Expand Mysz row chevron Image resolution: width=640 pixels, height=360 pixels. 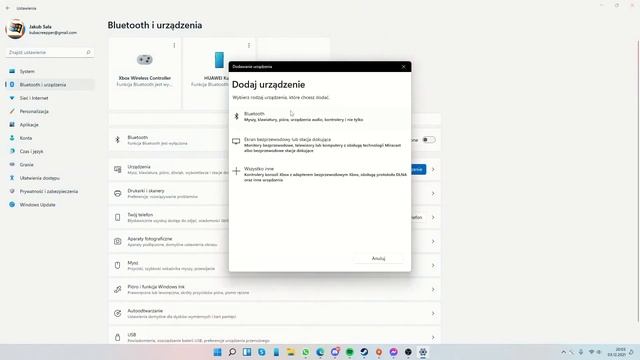pos(433,266)
